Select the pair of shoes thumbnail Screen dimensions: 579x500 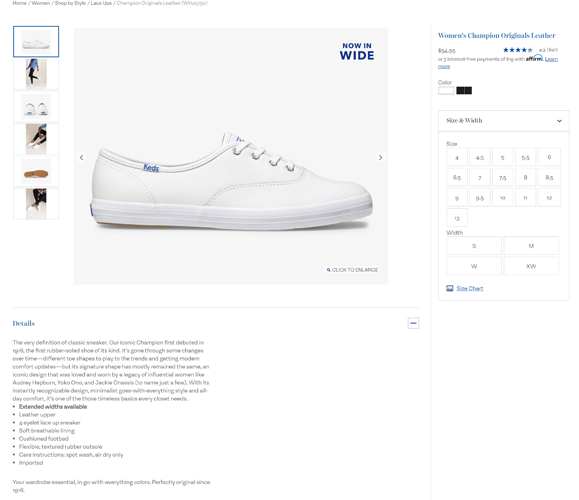point(36,107)
